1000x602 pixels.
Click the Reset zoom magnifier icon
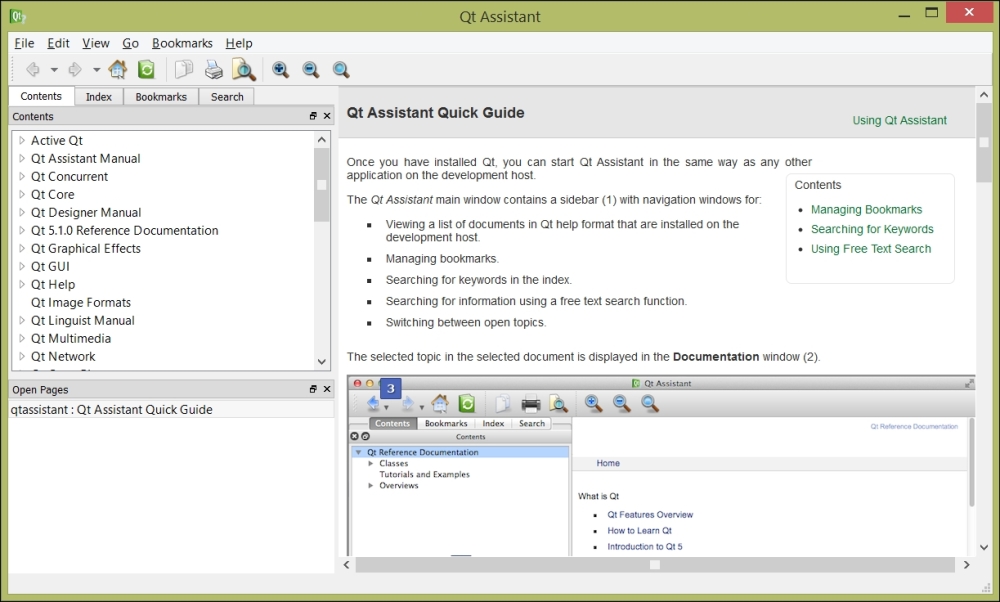click(341, 70)
